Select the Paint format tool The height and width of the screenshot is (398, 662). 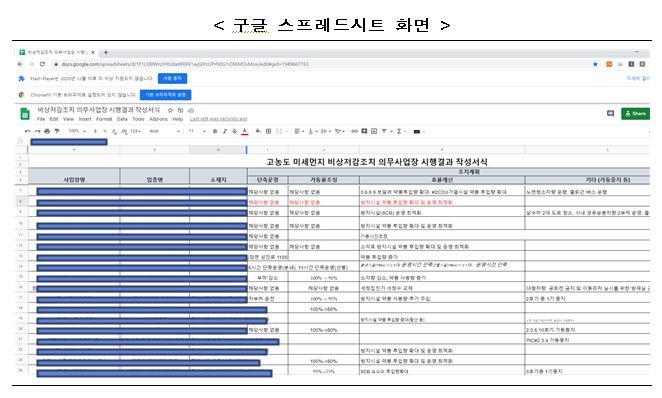pos(57,131)
